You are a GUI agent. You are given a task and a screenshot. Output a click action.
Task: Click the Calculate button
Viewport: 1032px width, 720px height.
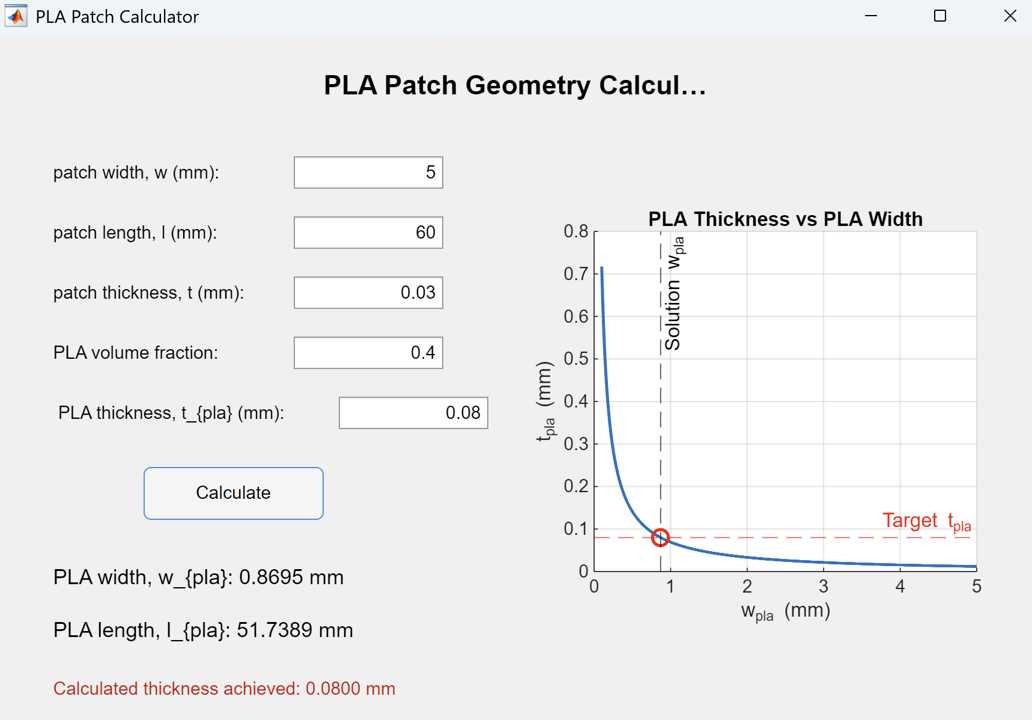click(234, 493)
